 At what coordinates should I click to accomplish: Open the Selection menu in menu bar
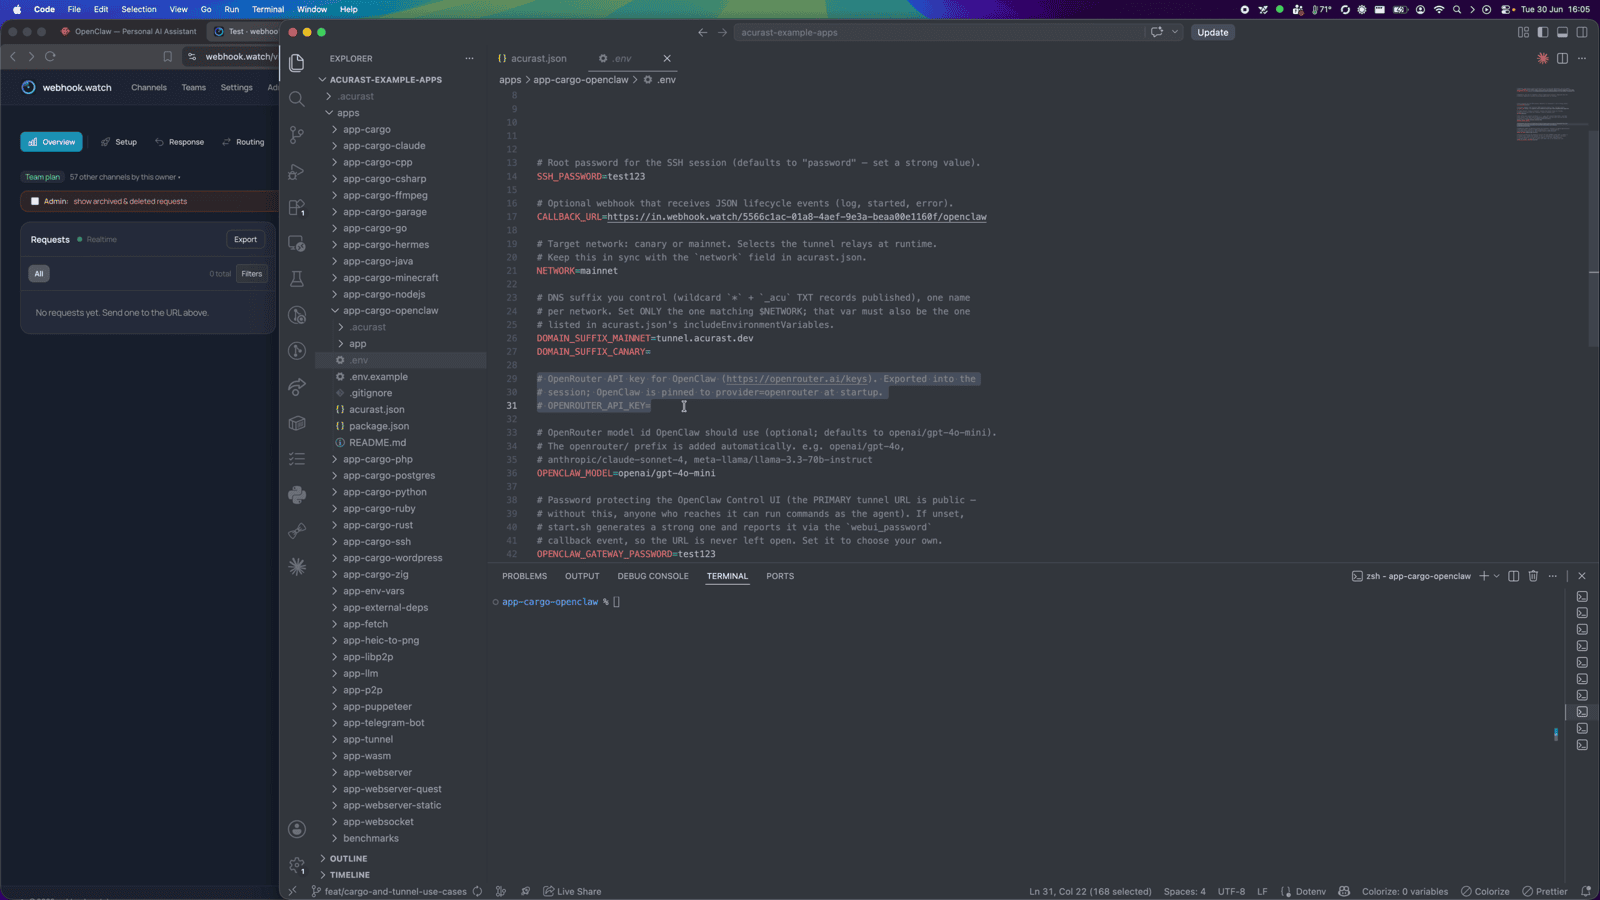[x=139, y=9]
